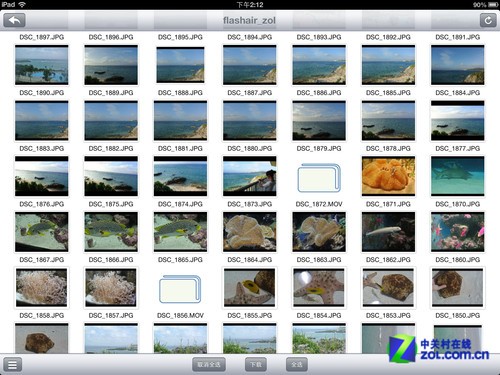
Task: Open the DSC_1856.MOV thumbnail
Action: pyautogui.click(x=180, y=338)
